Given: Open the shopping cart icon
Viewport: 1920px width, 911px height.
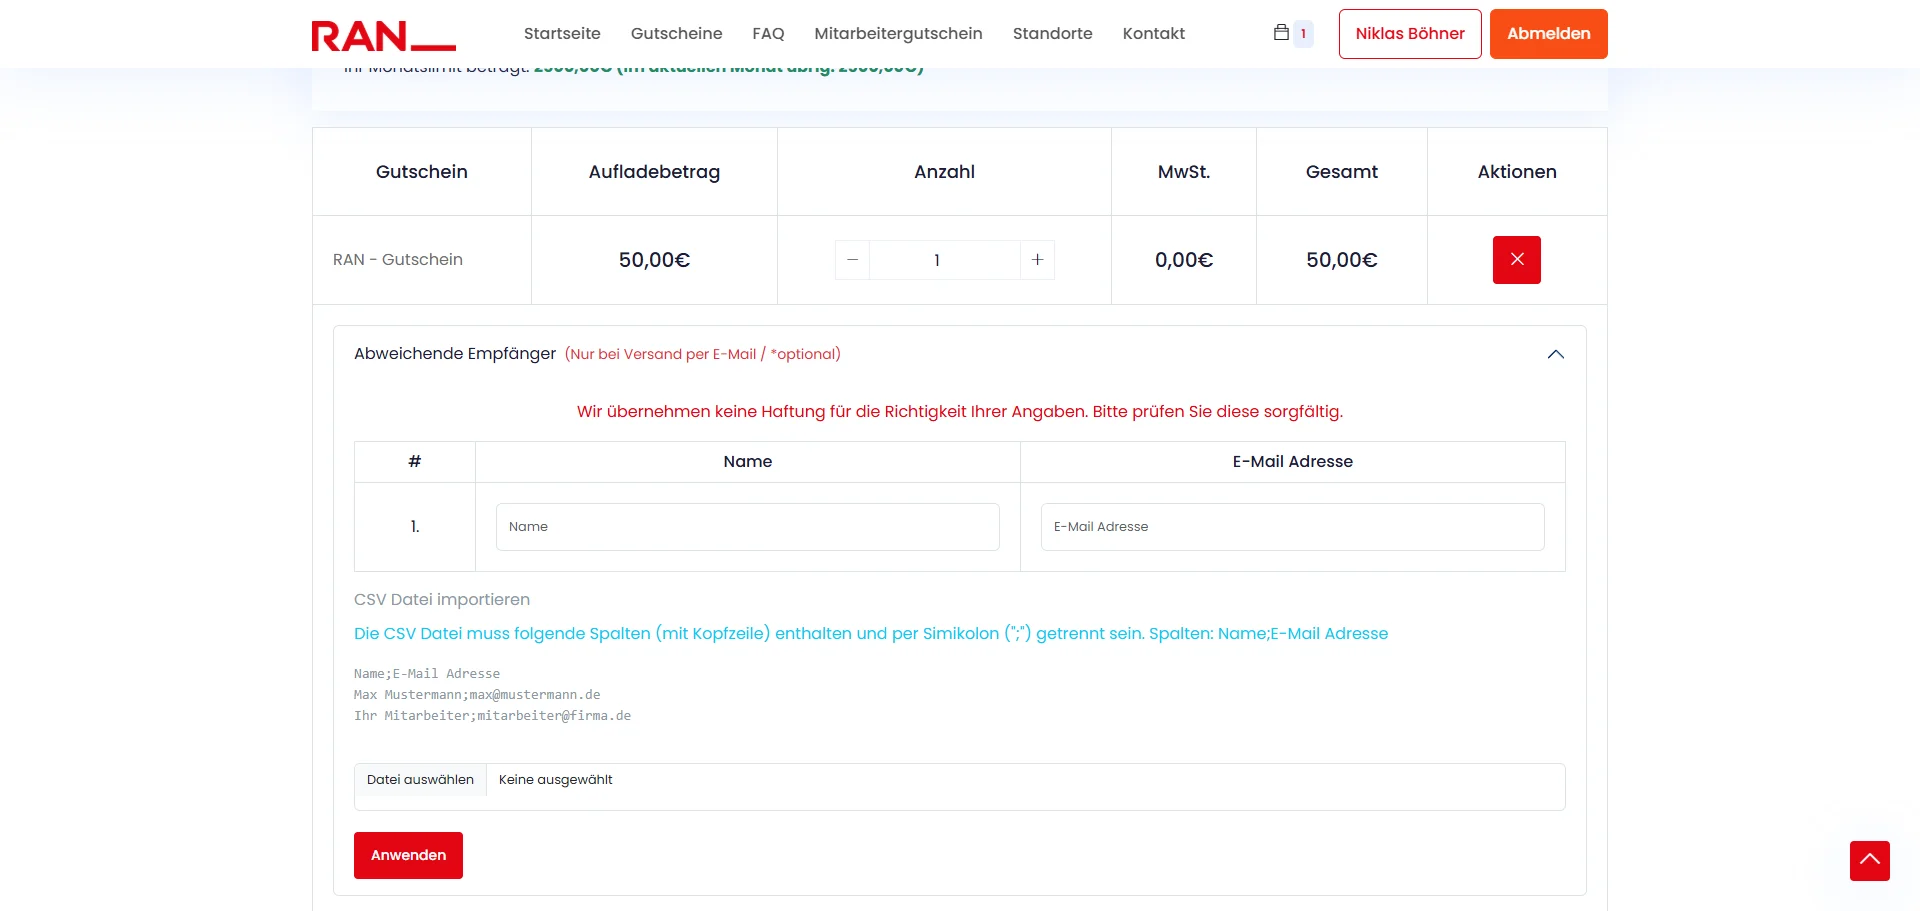Looking at the screenshot, I should [1281, 33].
